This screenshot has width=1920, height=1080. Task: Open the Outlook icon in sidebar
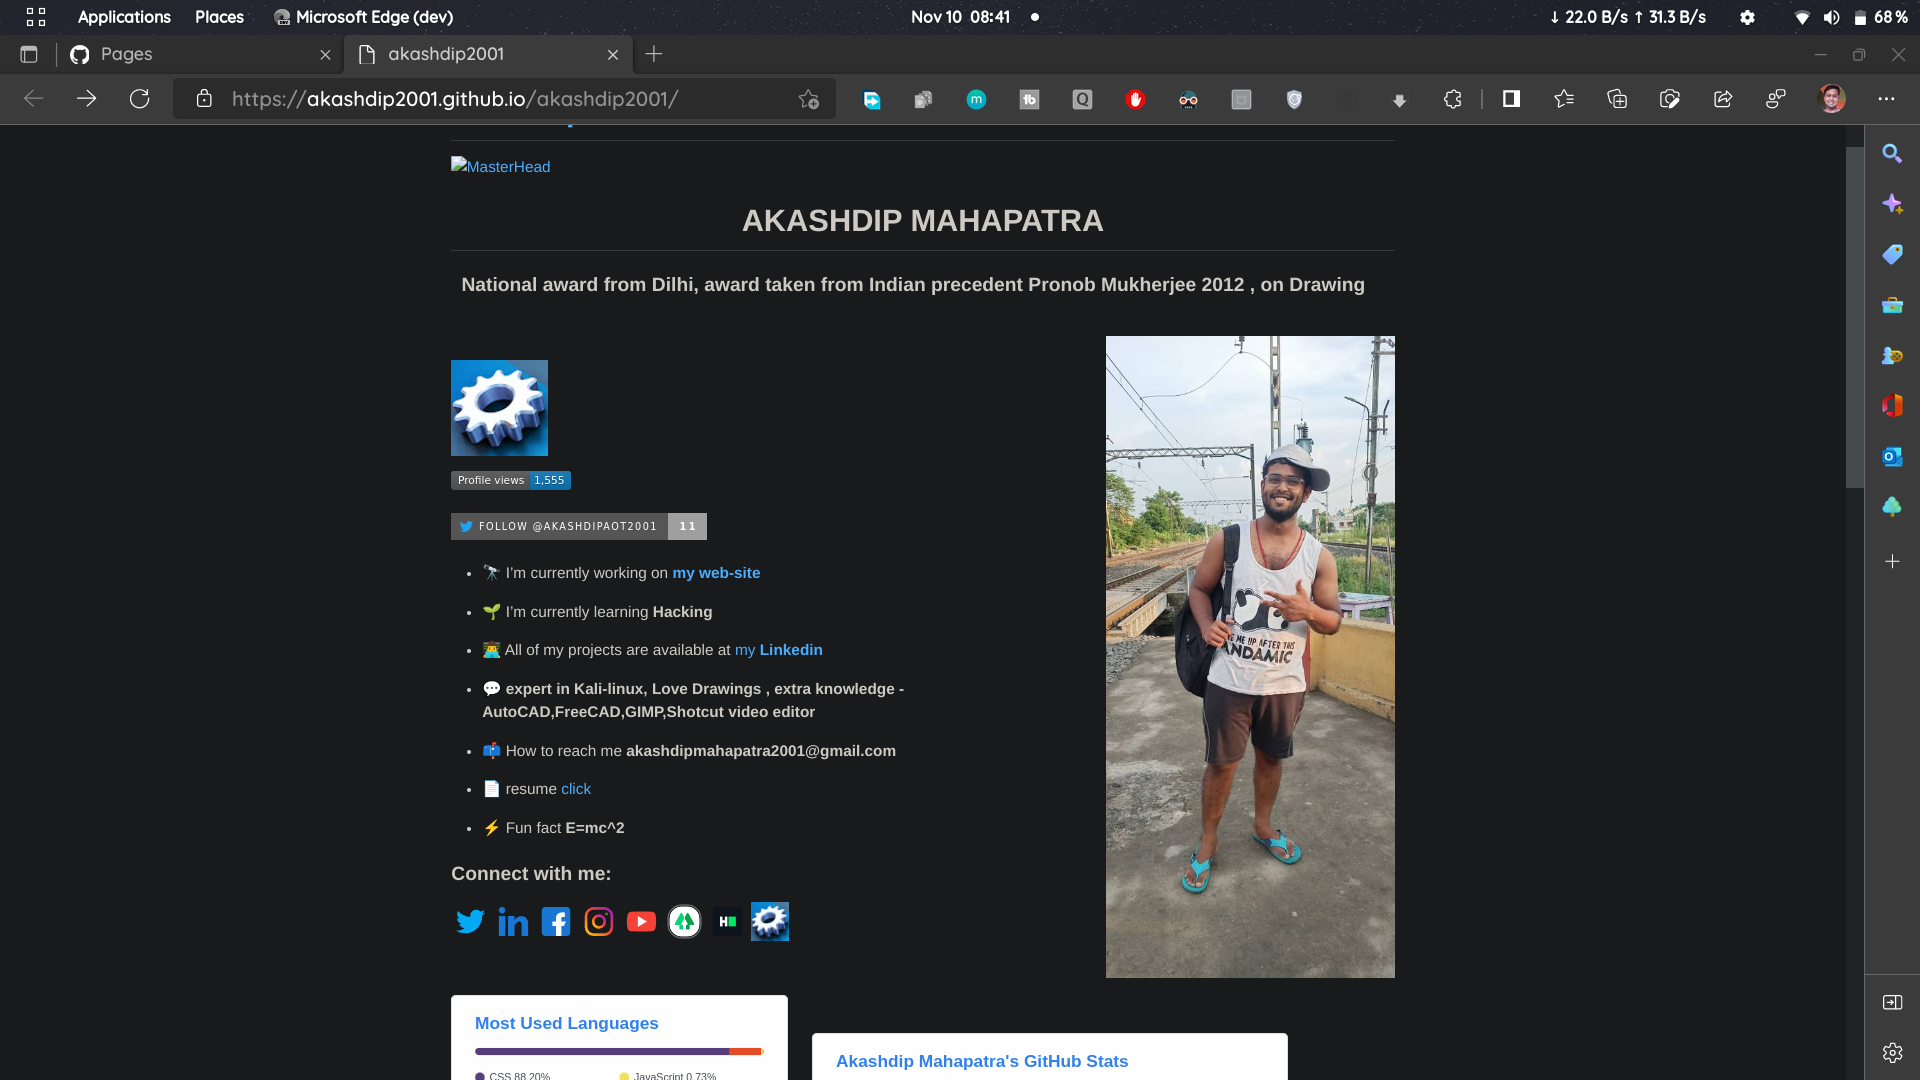pyautogui.click(x=1891, y=456)
